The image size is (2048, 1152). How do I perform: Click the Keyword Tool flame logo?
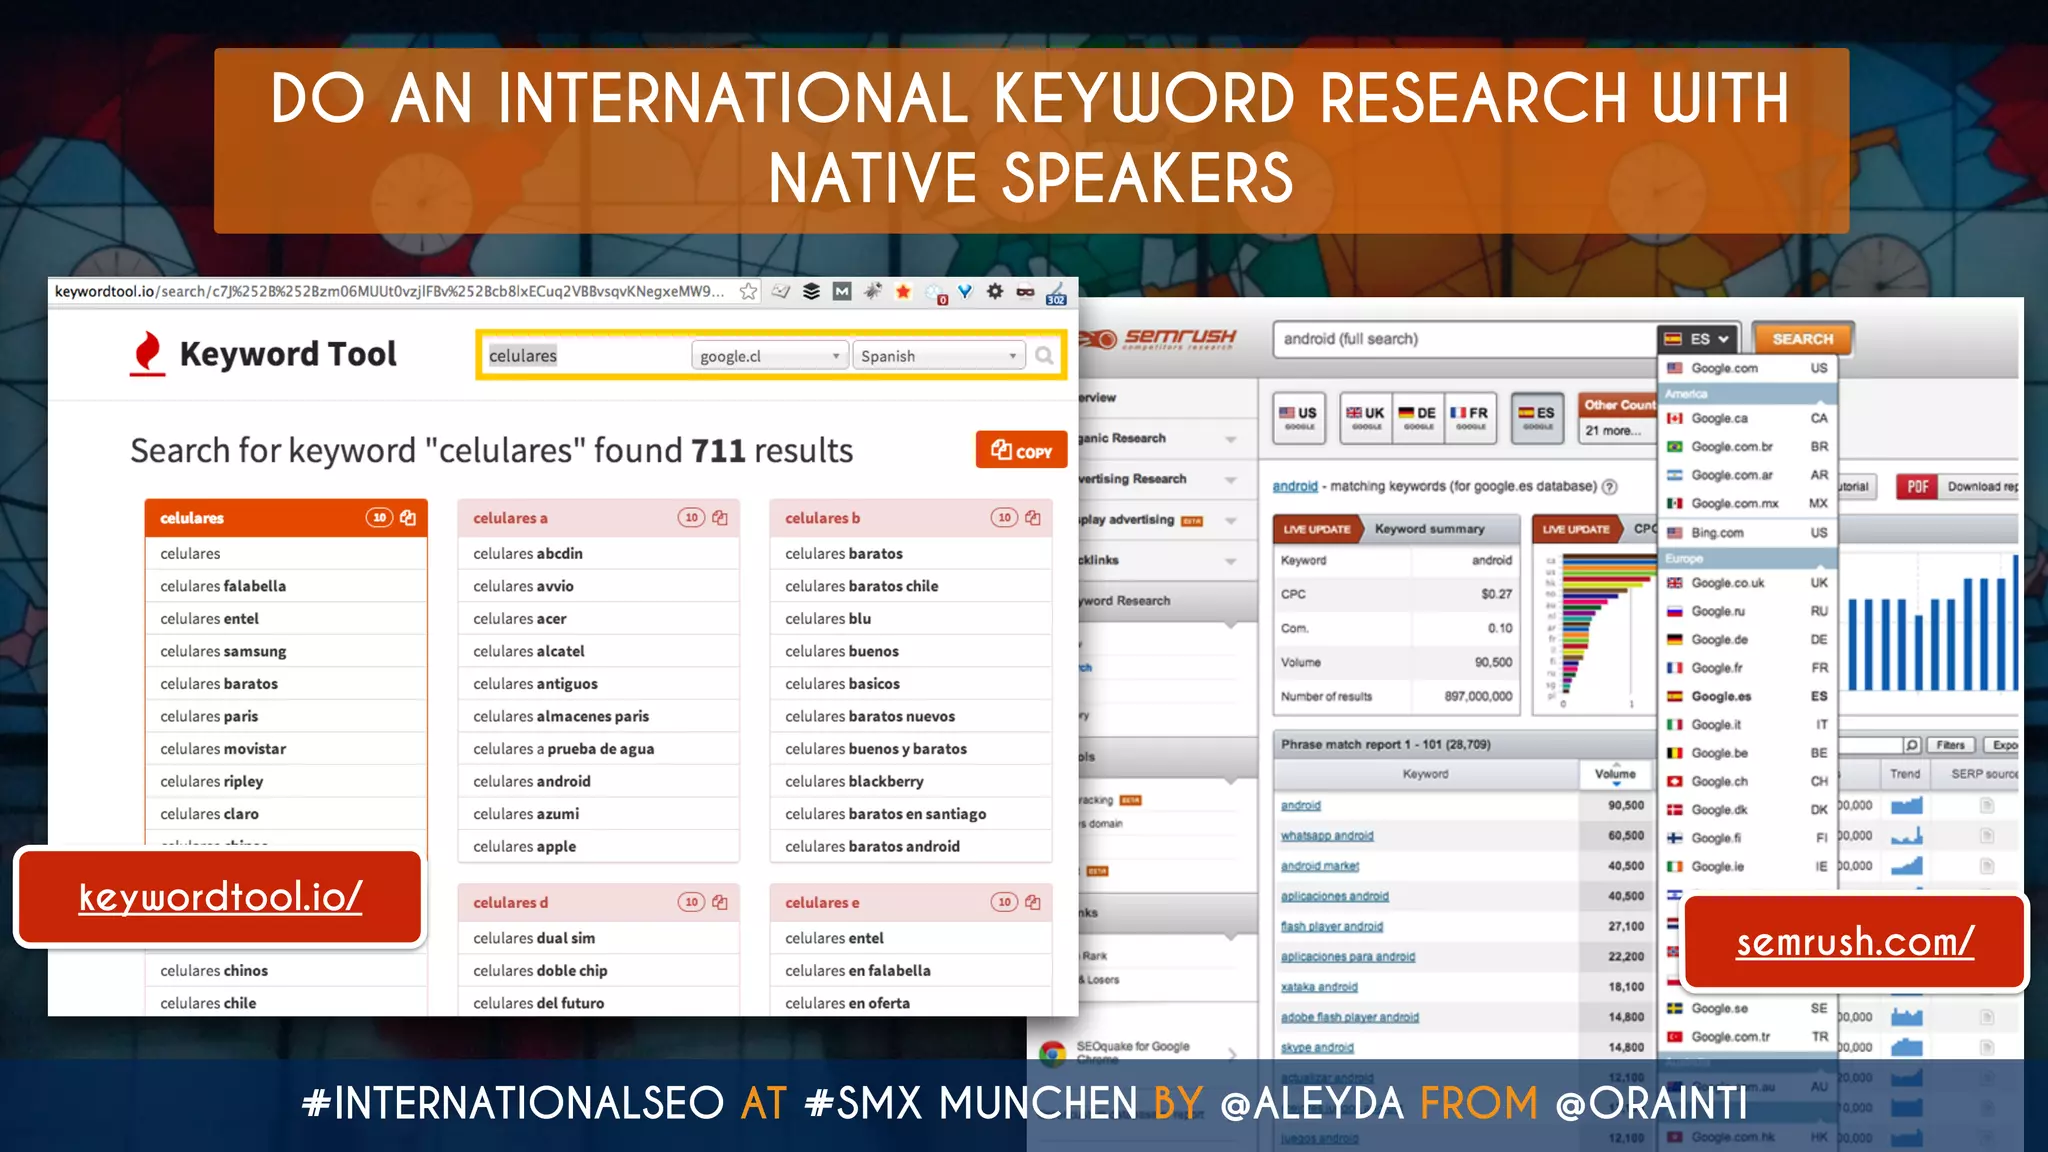click(x=147, y=353)
